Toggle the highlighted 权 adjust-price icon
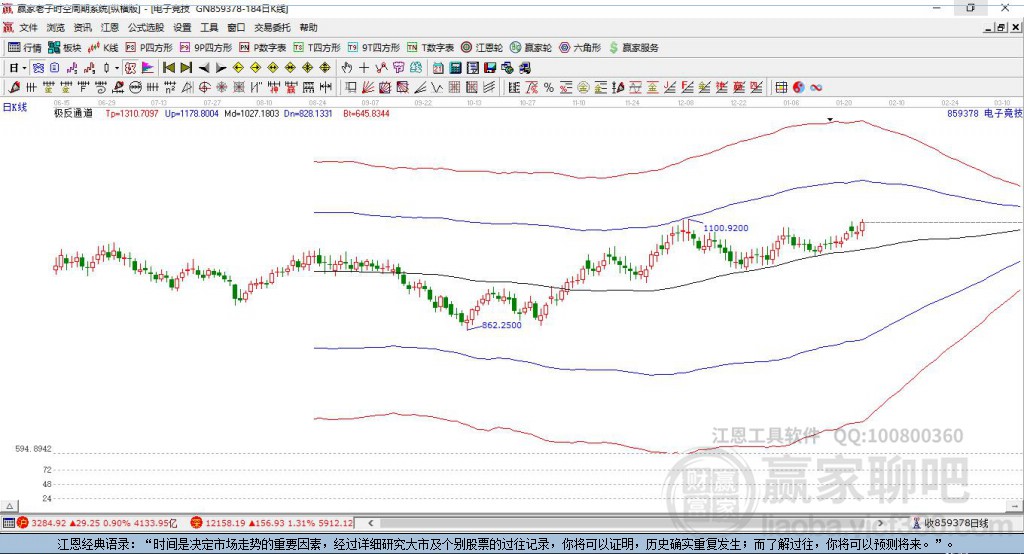This screenshot has width=1024, height=554. tap(131, 68)
